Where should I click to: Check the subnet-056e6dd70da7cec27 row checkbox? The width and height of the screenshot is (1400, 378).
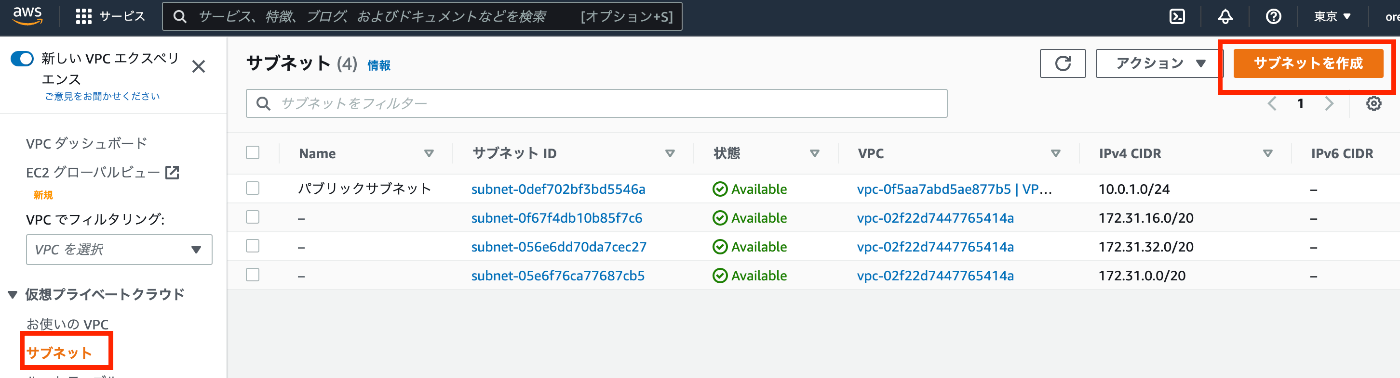coord(253,246)
